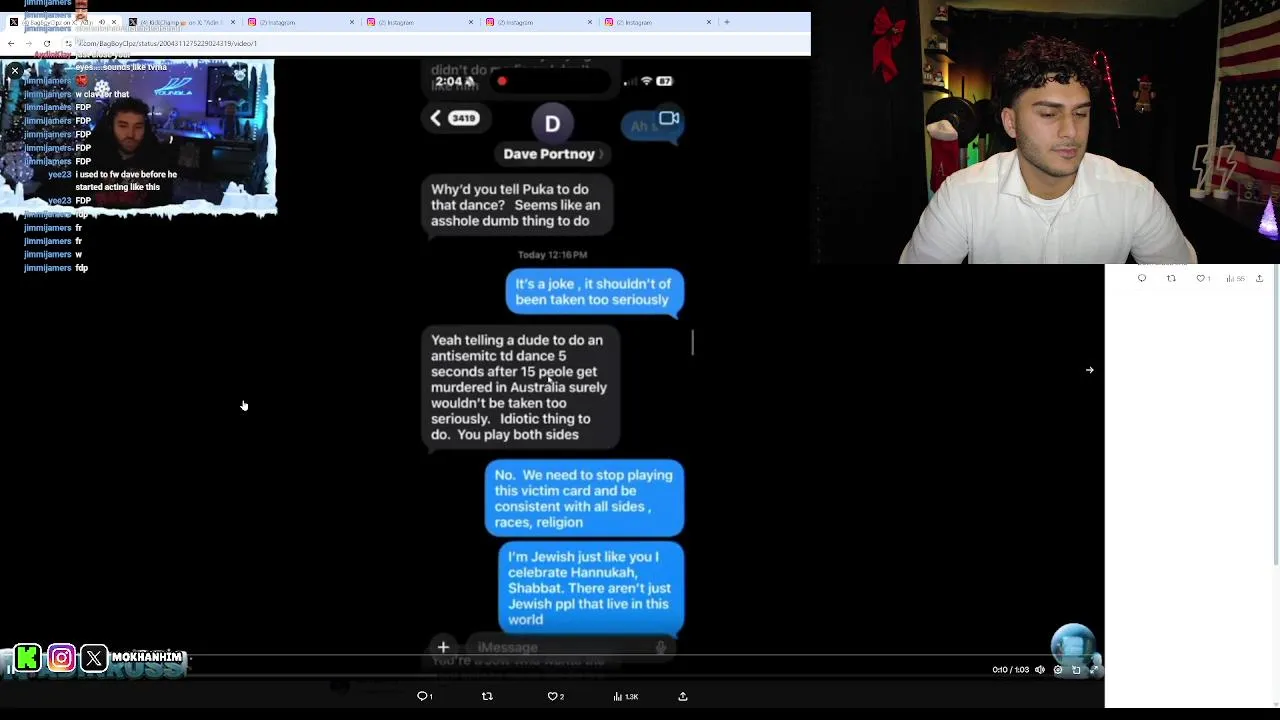This screenshot has width=1280, height=720.
Task: Reply icon in the right side panel
Action: 1142,279
